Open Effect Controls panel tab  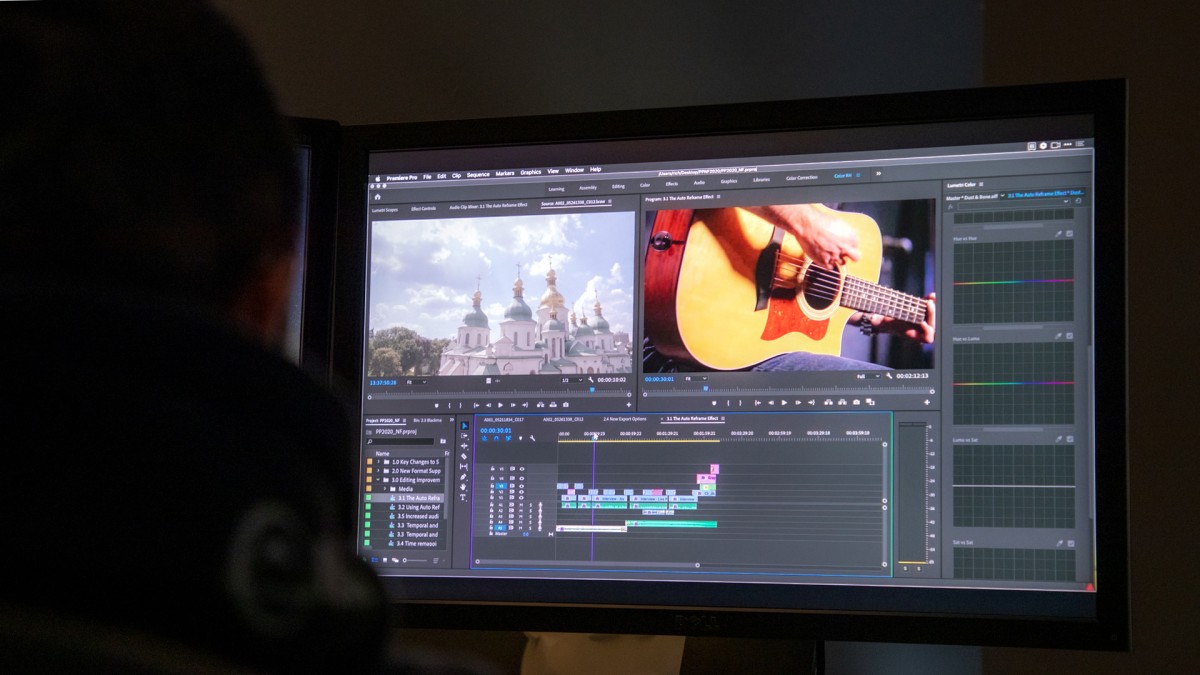[x=423, y=209]
